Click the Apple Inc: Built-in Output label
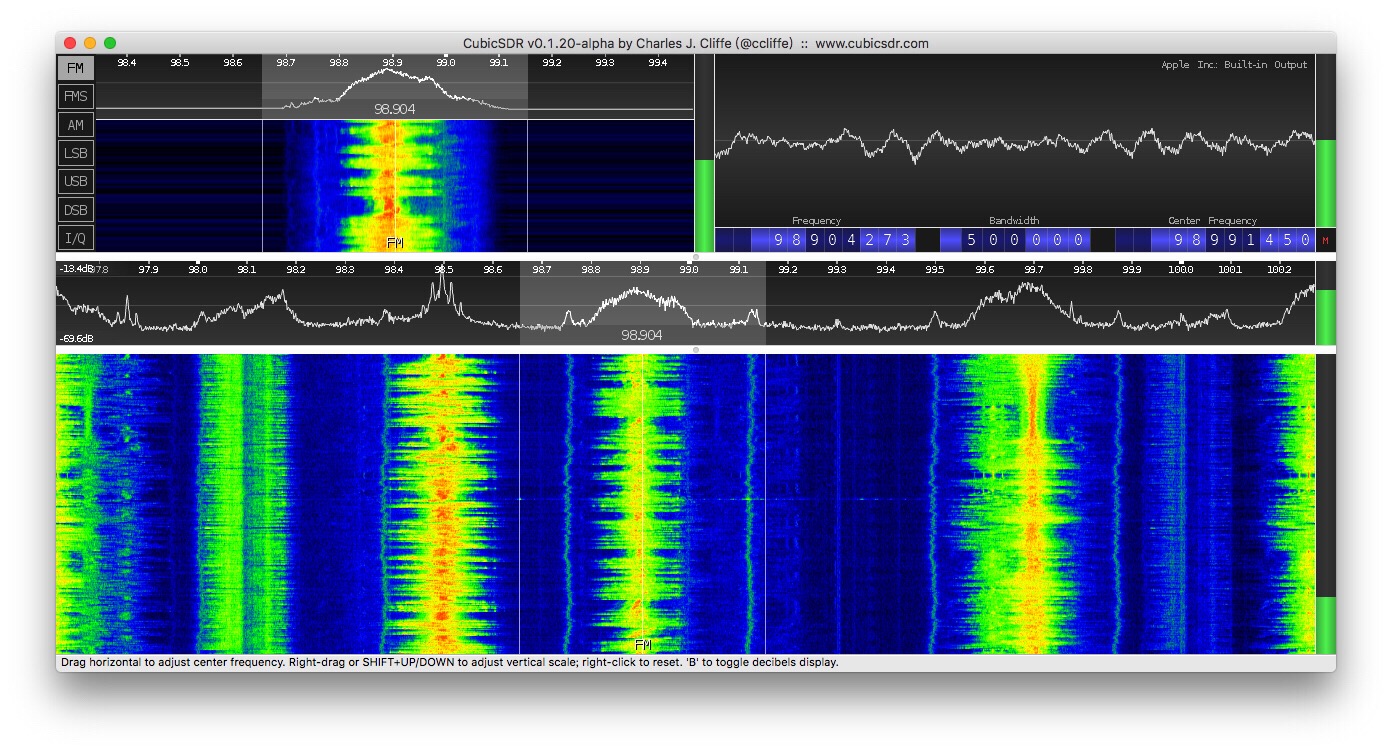 click(x=1234, y=65)
